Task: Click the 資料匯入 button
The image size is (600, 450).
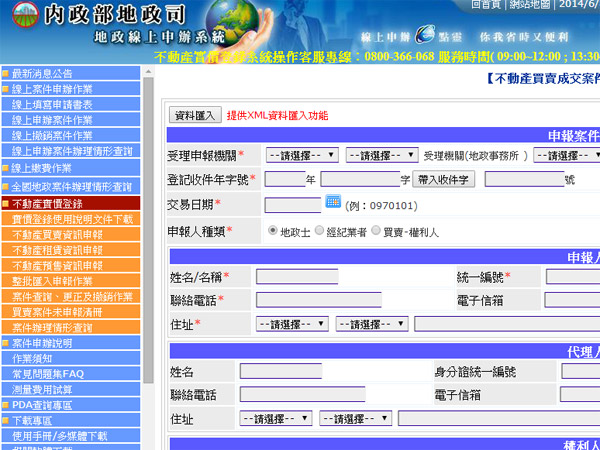Action: pyautogui.click(x=195, y=115)
